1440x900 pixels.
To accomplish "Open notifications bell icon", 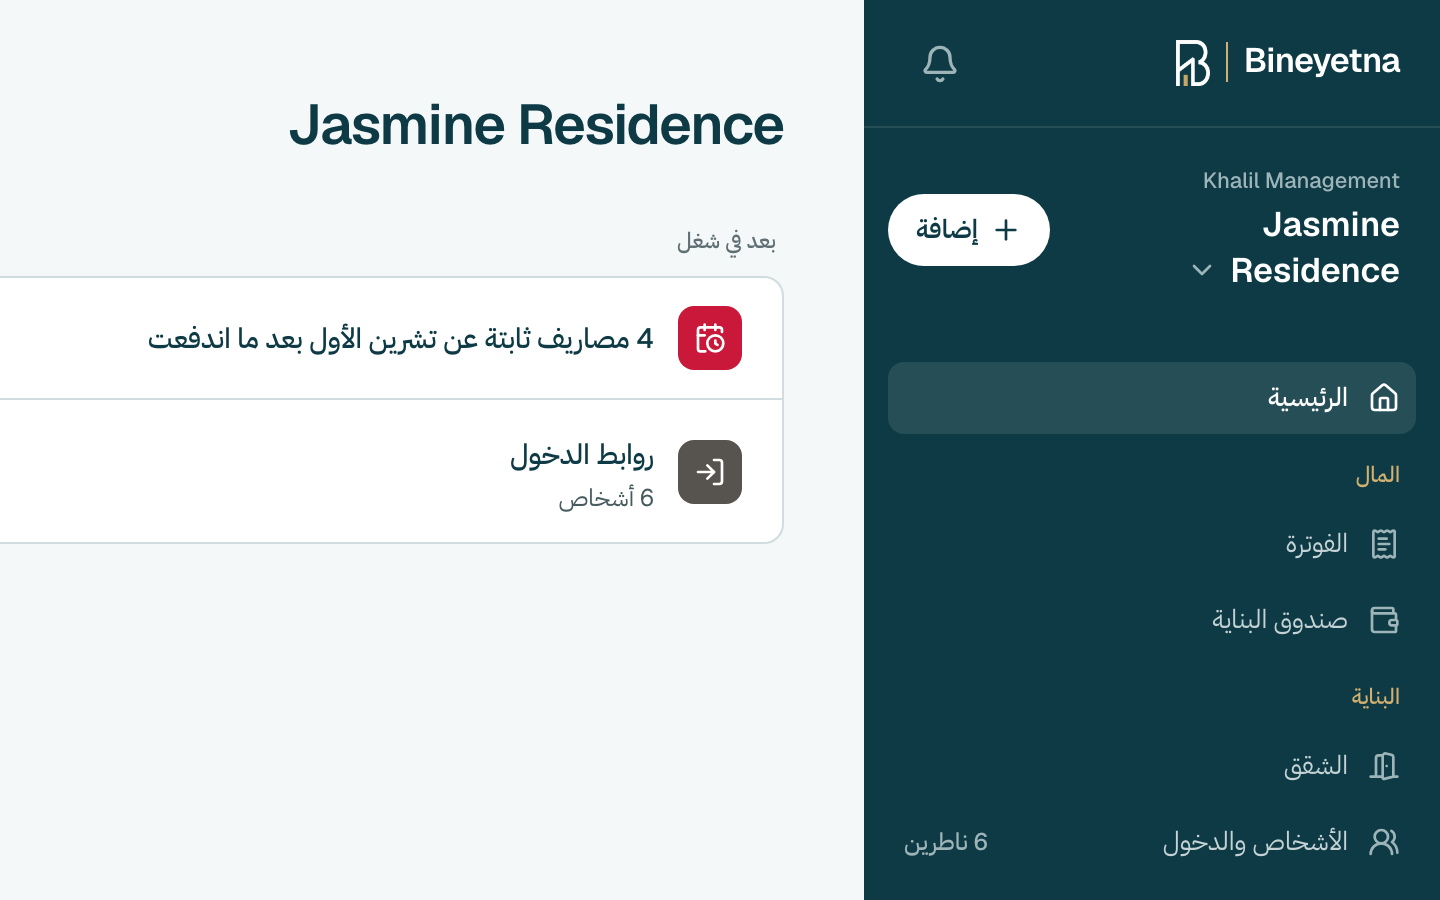I will click(939, 64).
